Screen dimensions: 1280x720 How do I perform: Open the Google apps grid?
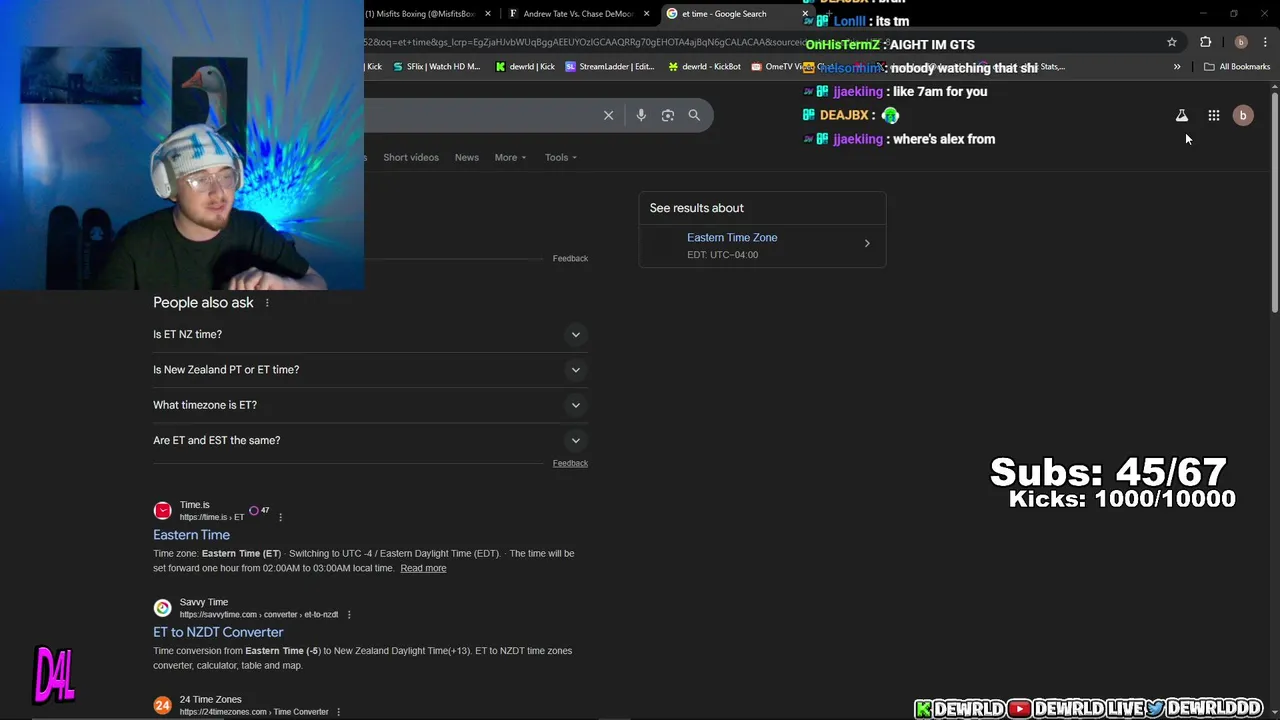(x=1214, y=116)
